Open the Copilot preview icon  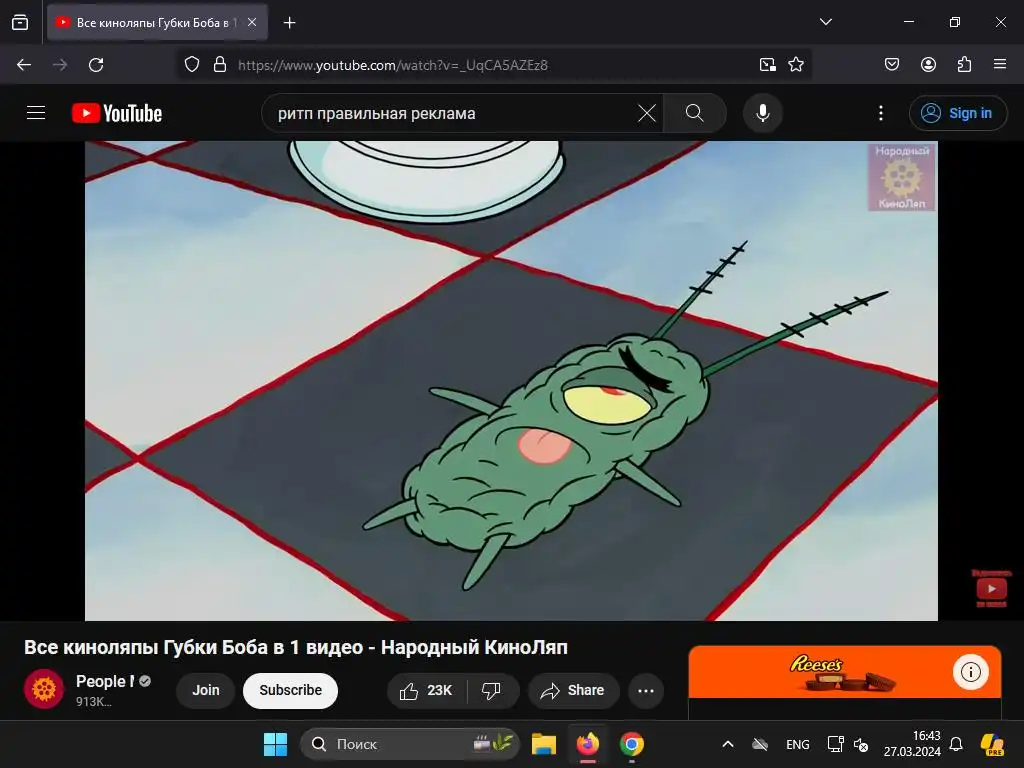point(992,744)
